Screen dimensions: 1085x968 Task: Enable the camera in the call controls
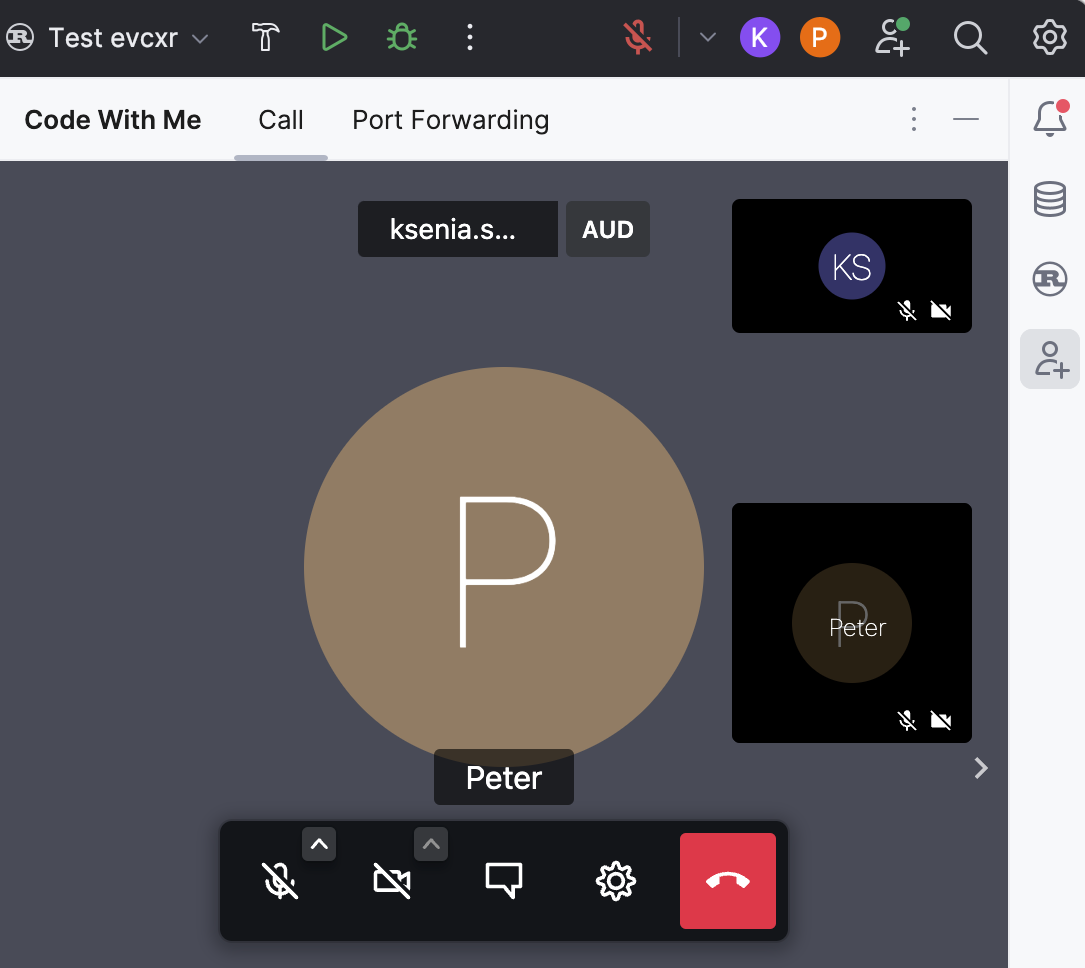point(392,881)
